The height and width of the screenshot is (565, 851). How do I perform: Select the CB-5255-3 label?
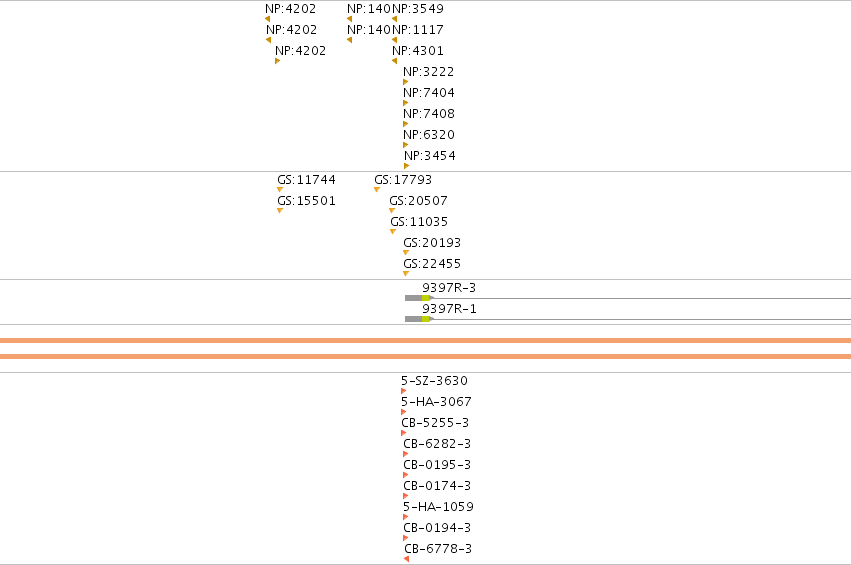click(435, 423)
